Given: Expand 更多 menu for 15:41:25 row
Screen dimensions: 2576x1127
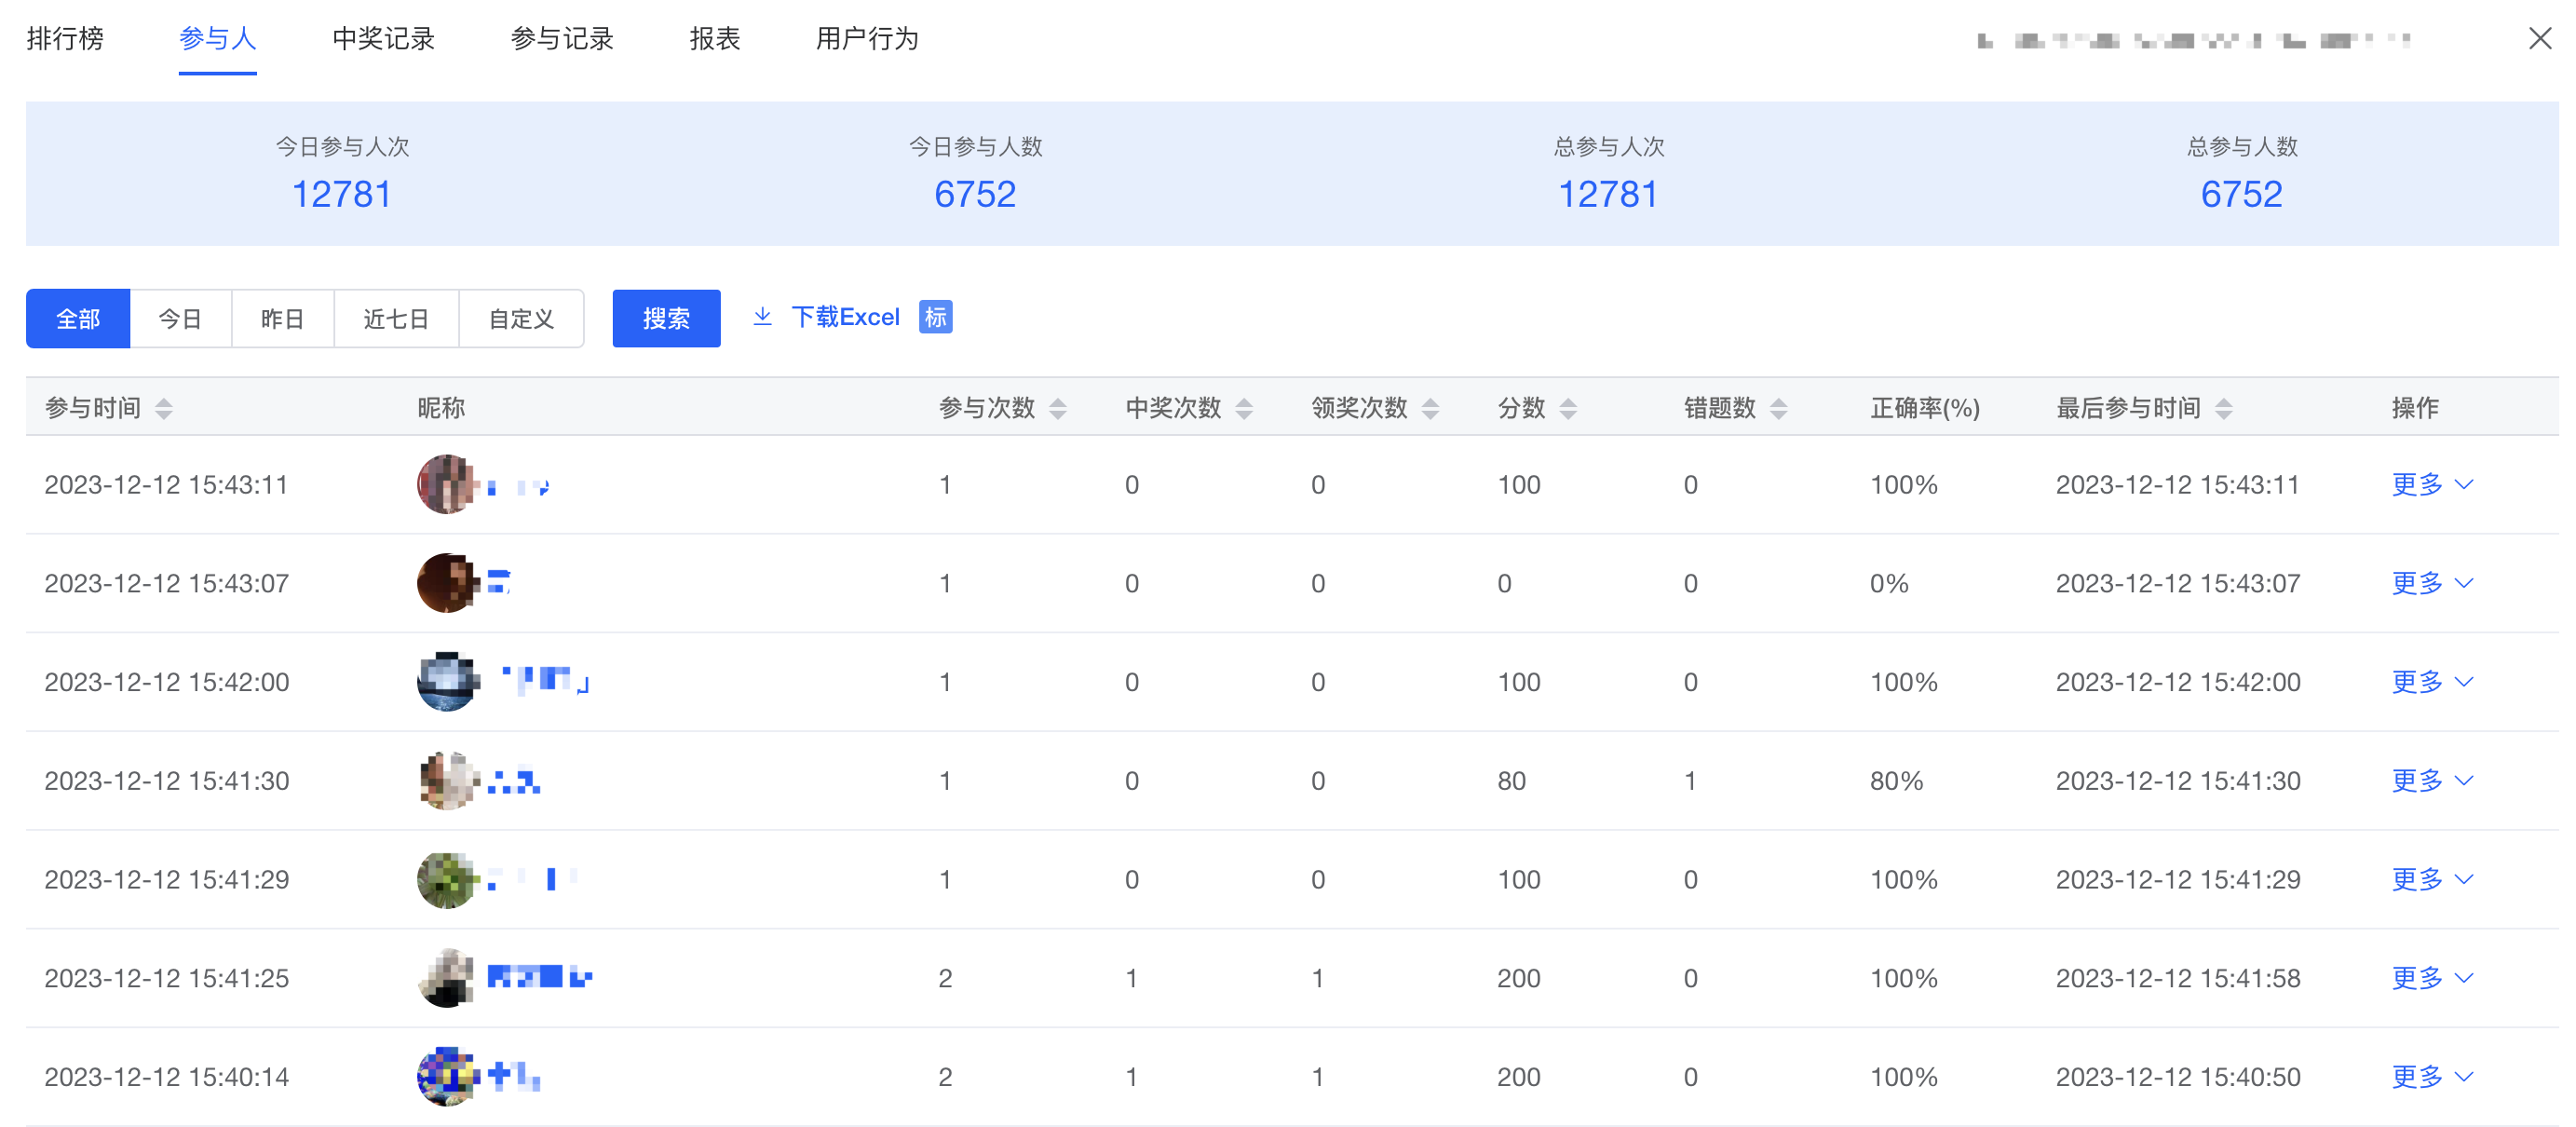Looking at the screenshot, I should [2432, 978].
